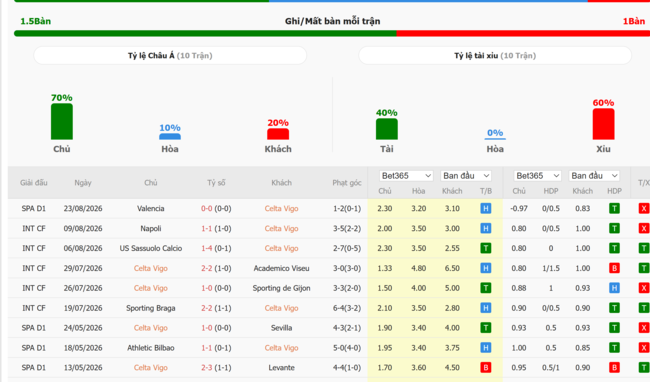650x382 pixels.
Task: Click the green T over/under badge in Levante row
Action: pyautogui.click(x=644, y=367)
